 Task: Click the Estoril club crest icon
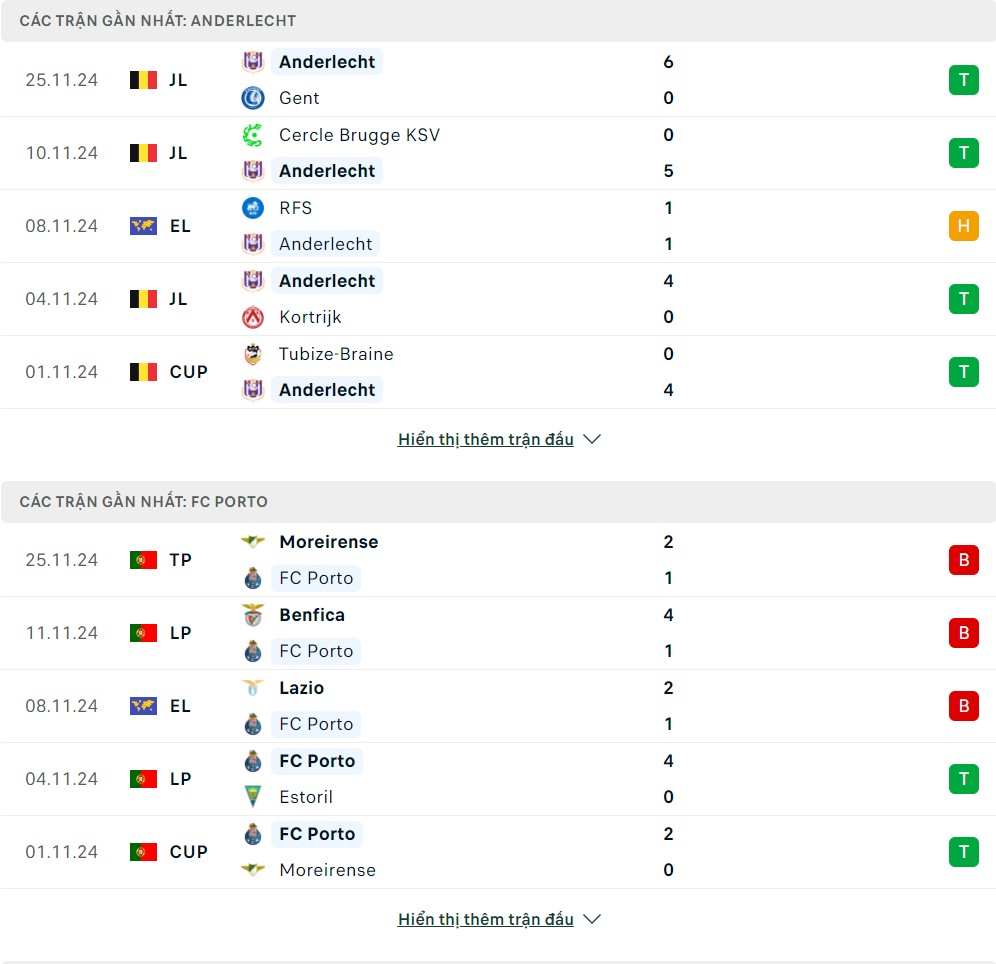(253, 797)
